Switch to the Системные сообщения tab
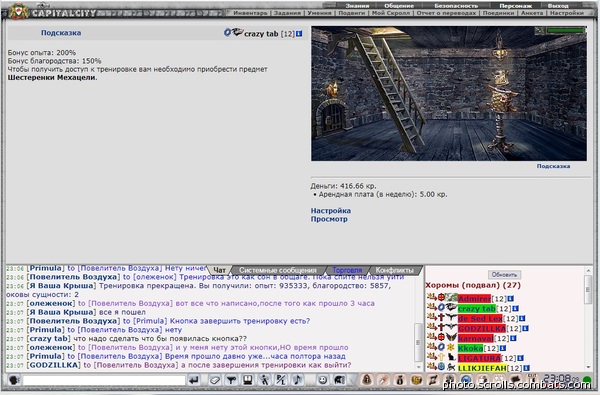The height and width of the screenshot is (395, 600). click(x=277, y=270)
